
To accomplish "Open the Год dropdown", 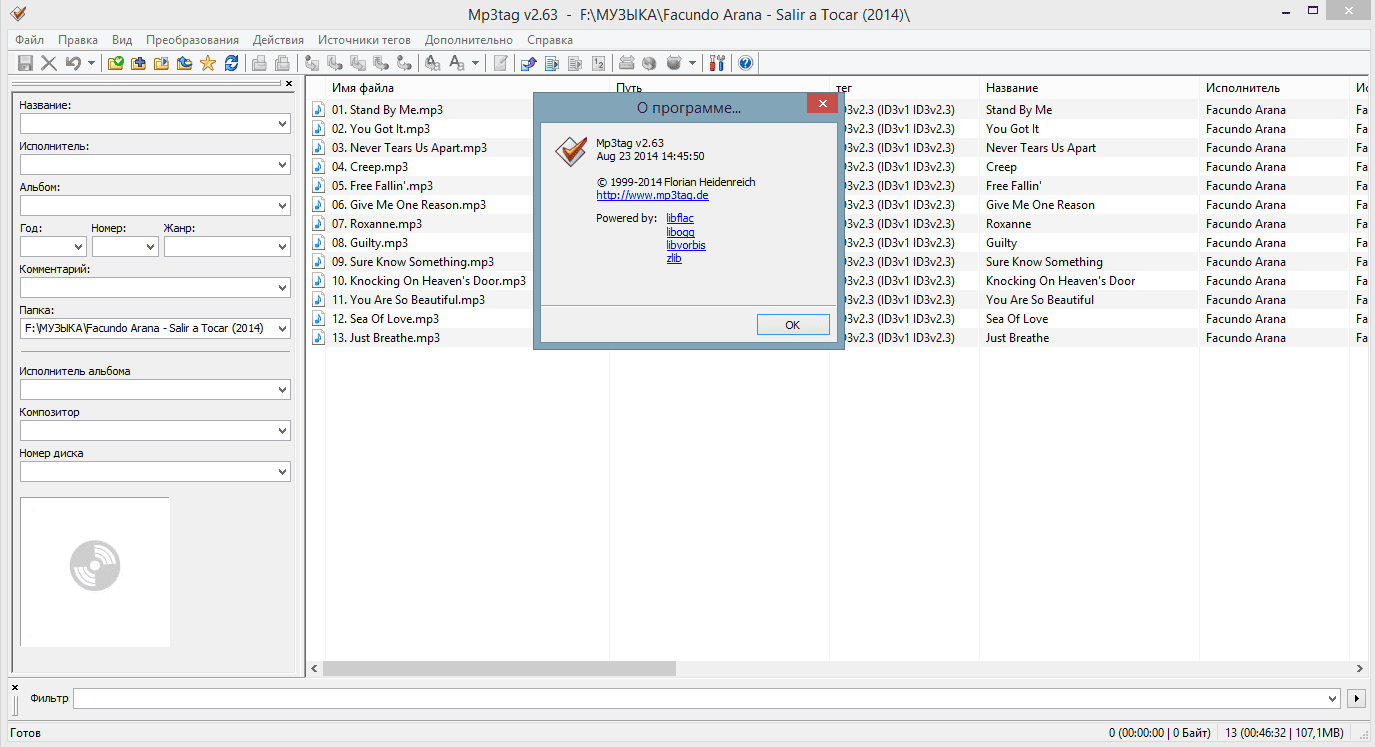I will coord(78,247).
